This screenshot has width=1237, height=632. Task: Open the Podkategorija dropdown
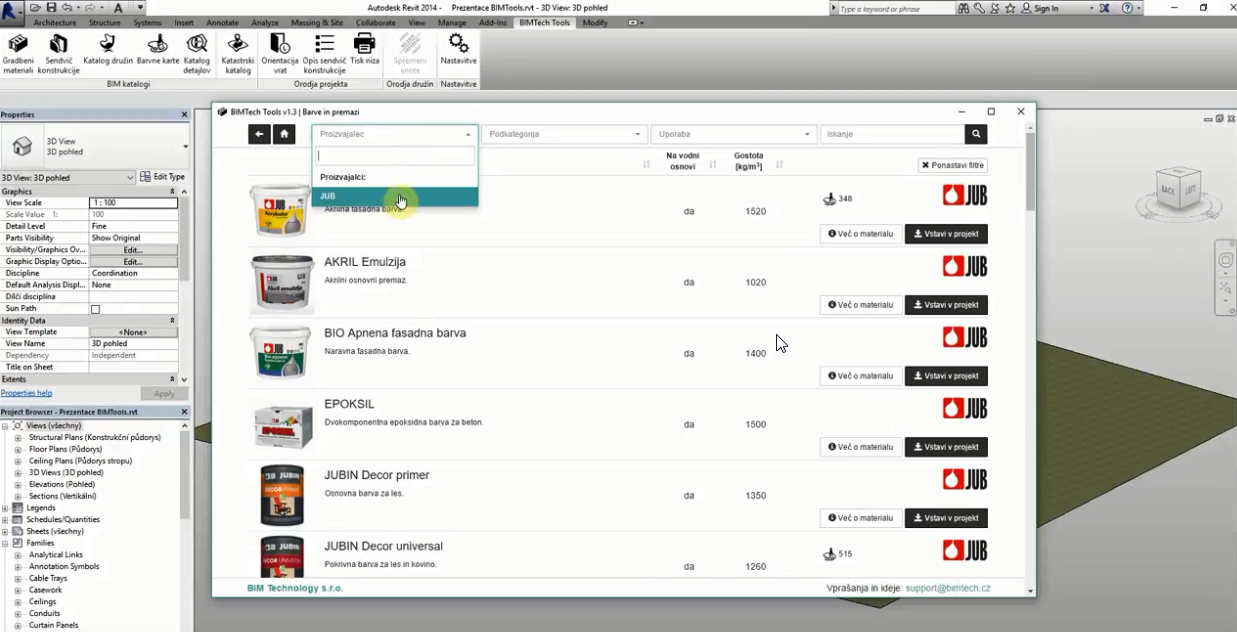click(x=564, y=134)
